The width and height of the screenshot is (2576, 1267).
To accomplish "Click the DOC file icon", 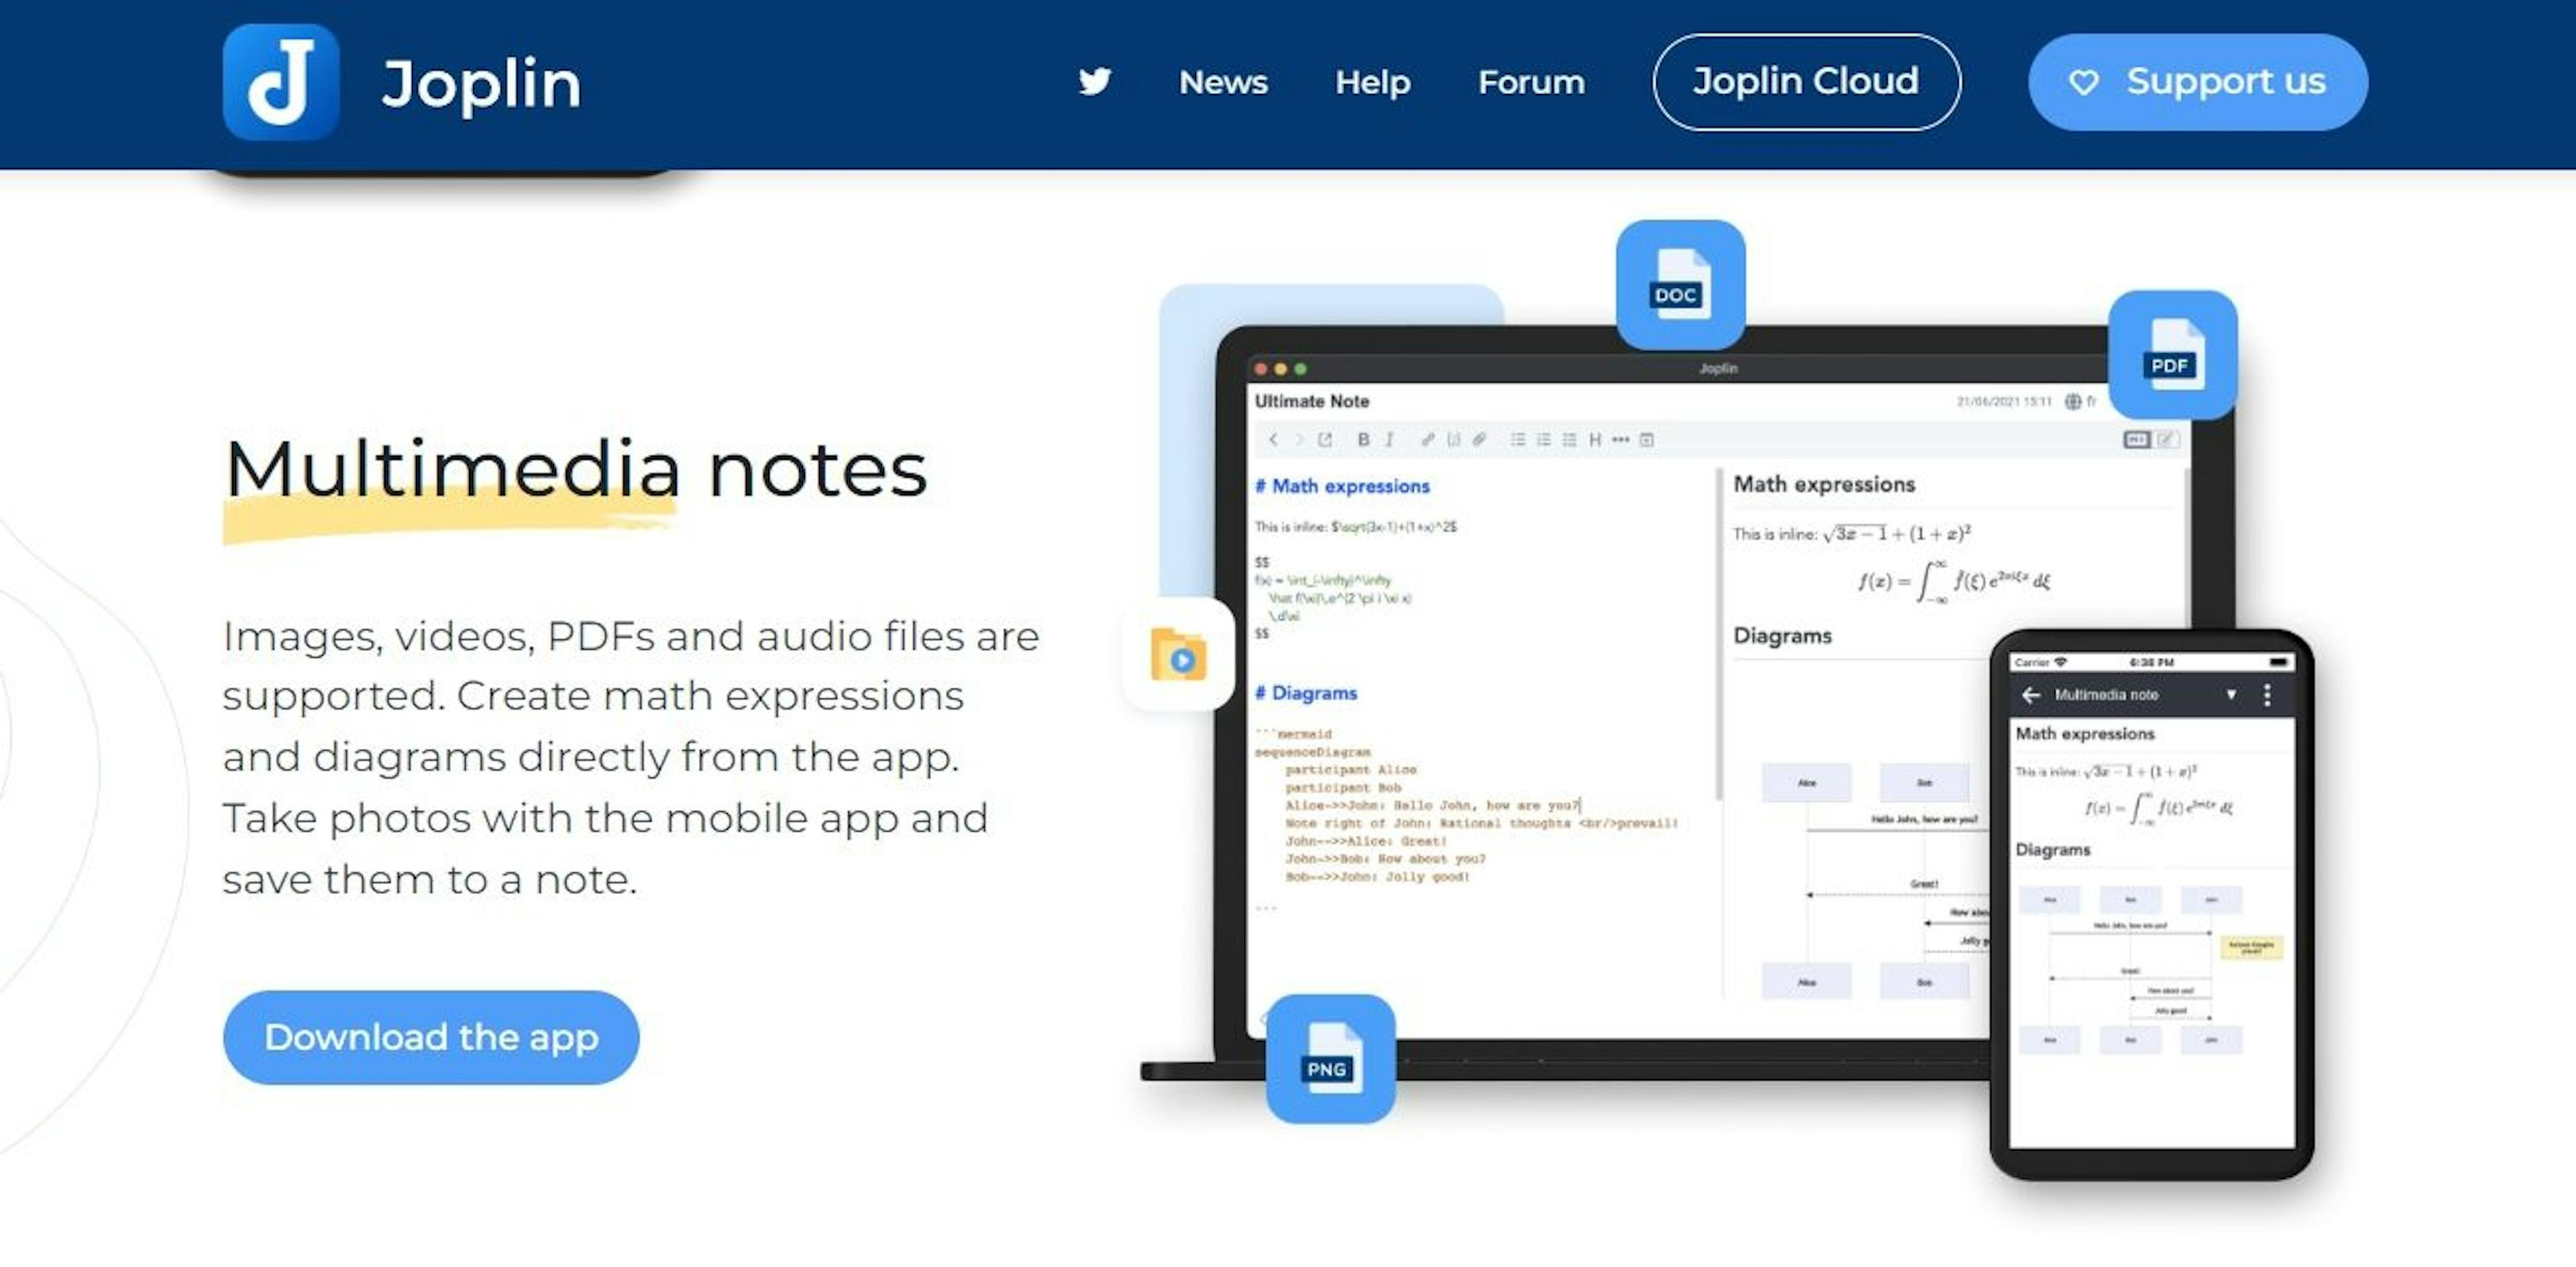I will [1681, 285].
